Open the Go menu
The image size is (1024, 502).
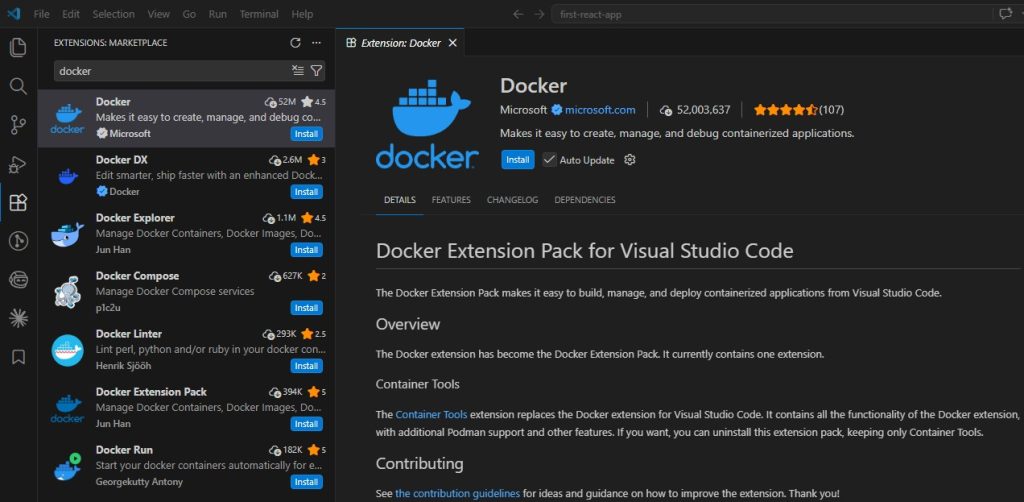pyautogui.click(x=189, y=14)
